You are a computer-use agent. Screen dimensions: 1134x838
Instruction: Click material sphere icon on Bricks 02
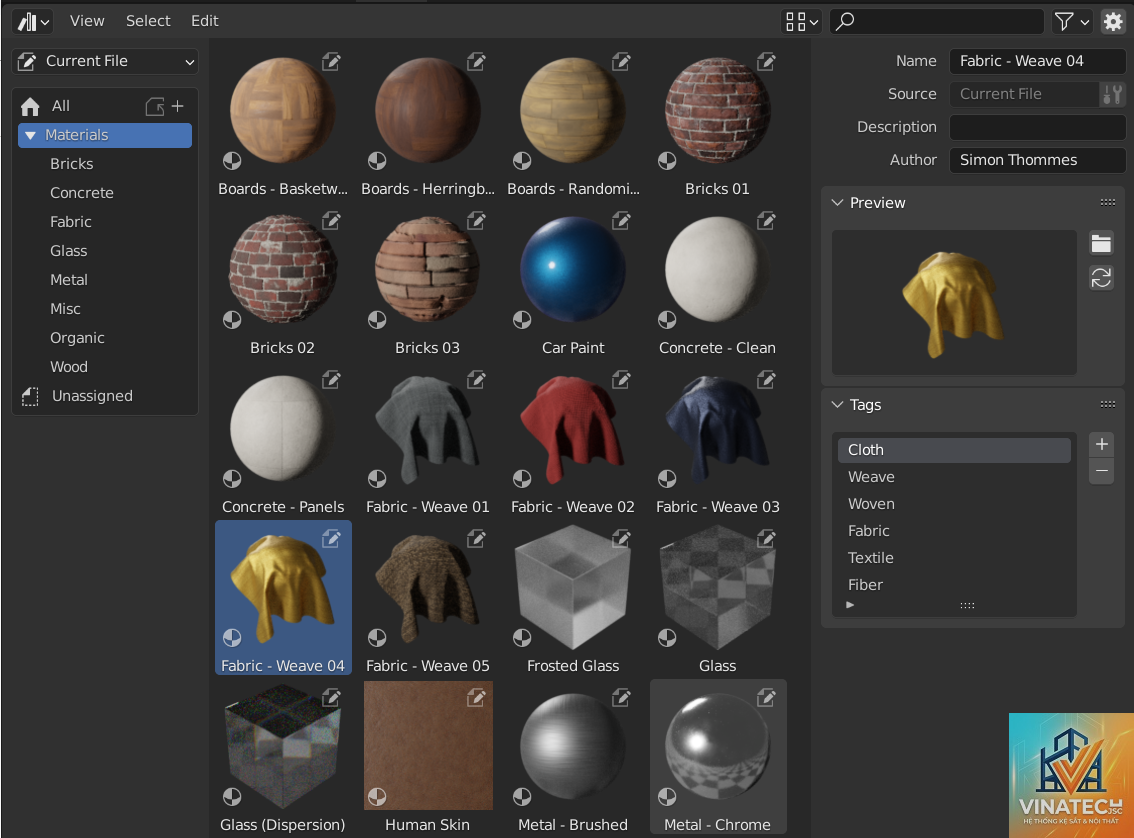[232, 320]
